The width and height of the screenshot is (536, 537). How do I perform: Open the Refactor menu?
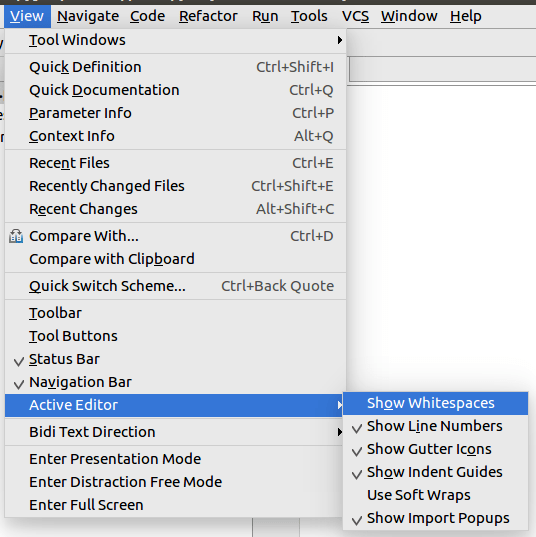click(x=208, y=16)
